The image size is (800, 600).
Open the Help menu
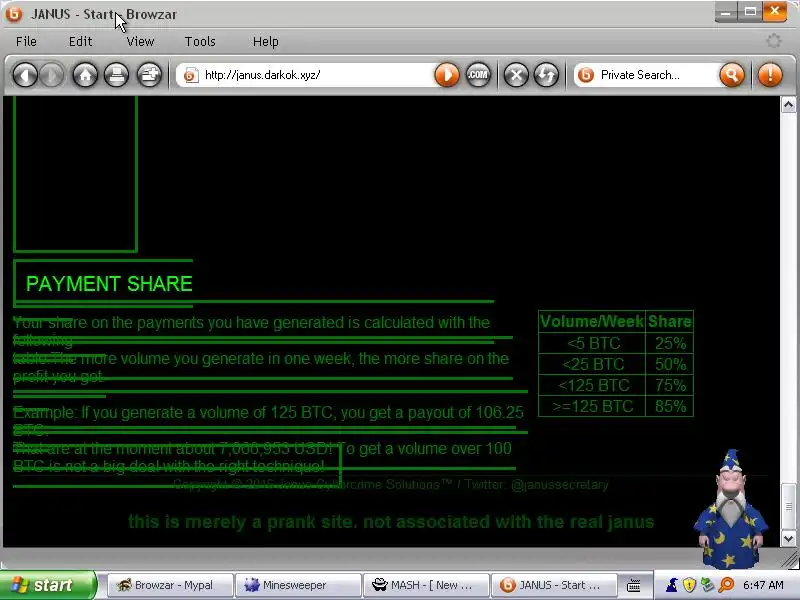(x=266, y=41)
